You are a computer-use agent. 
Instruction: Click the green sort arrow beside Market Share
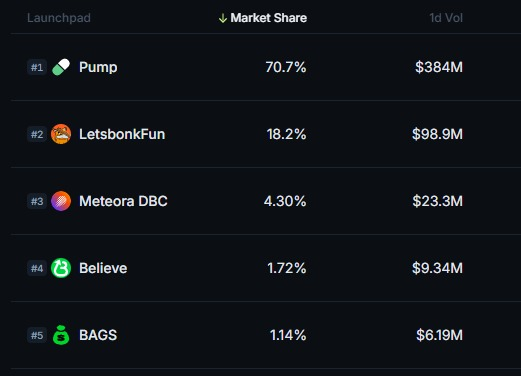(x=223, y=18)
